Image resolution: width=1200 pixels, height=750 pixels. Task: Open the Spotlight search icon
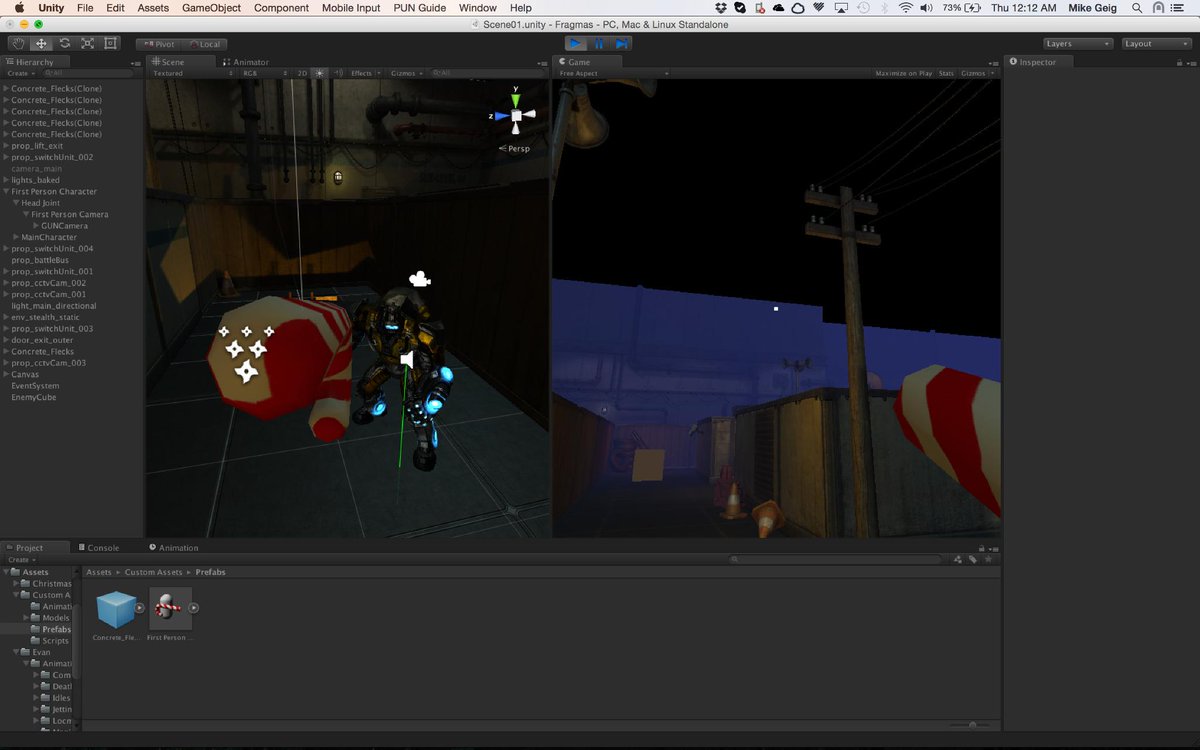click(x=1137, y=8)
